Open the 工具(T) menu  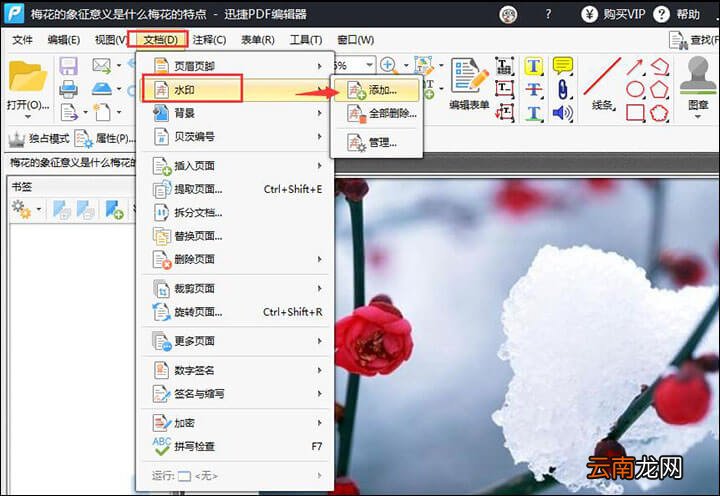[x=306, y=40]
